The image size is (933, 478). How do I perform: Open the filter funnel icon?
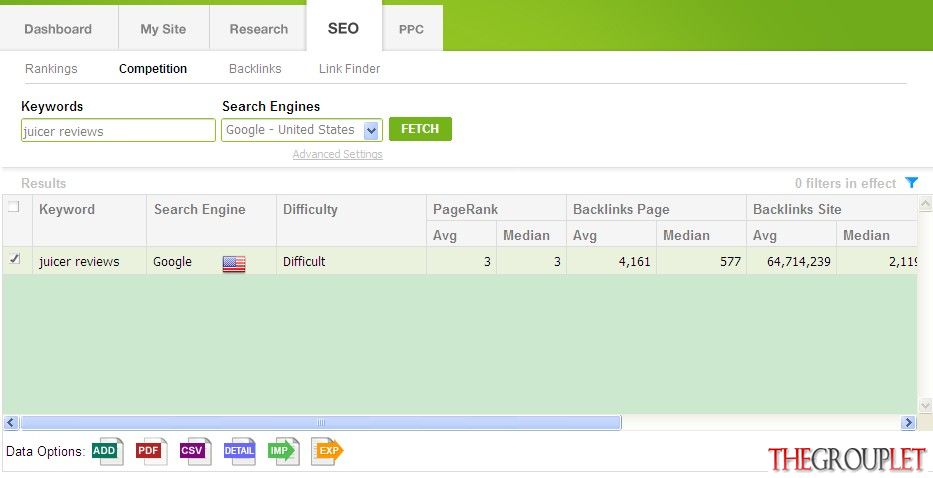(911, 183)
